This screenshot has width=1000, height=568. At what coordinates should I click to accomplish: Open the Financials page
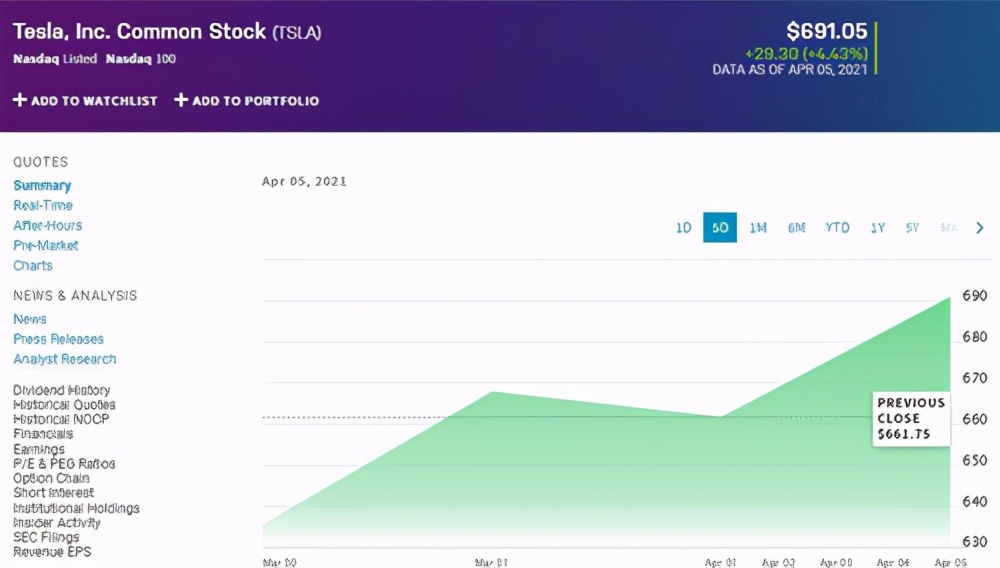point(43,434)
